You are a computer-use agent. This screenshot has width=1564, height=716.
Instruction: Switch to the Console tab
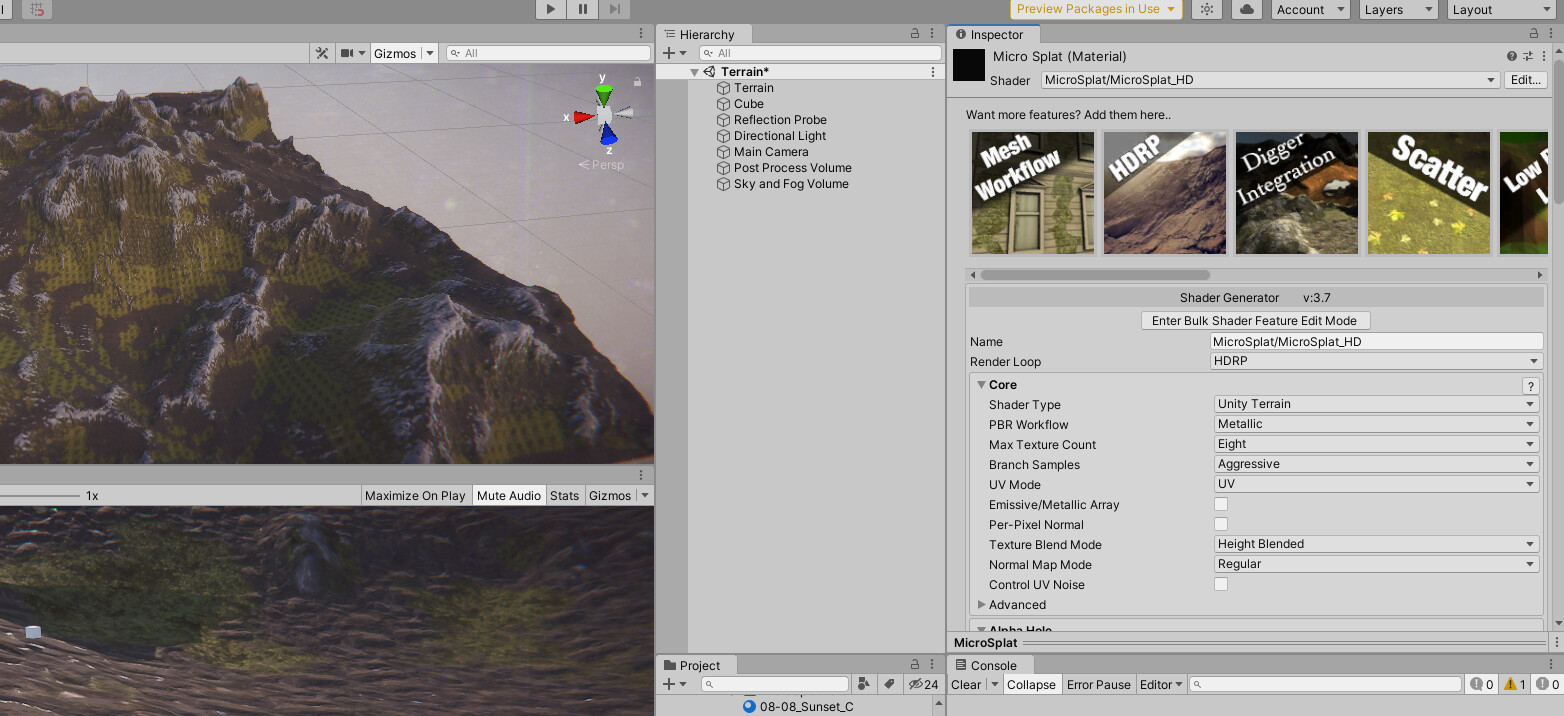coord(989,664)
